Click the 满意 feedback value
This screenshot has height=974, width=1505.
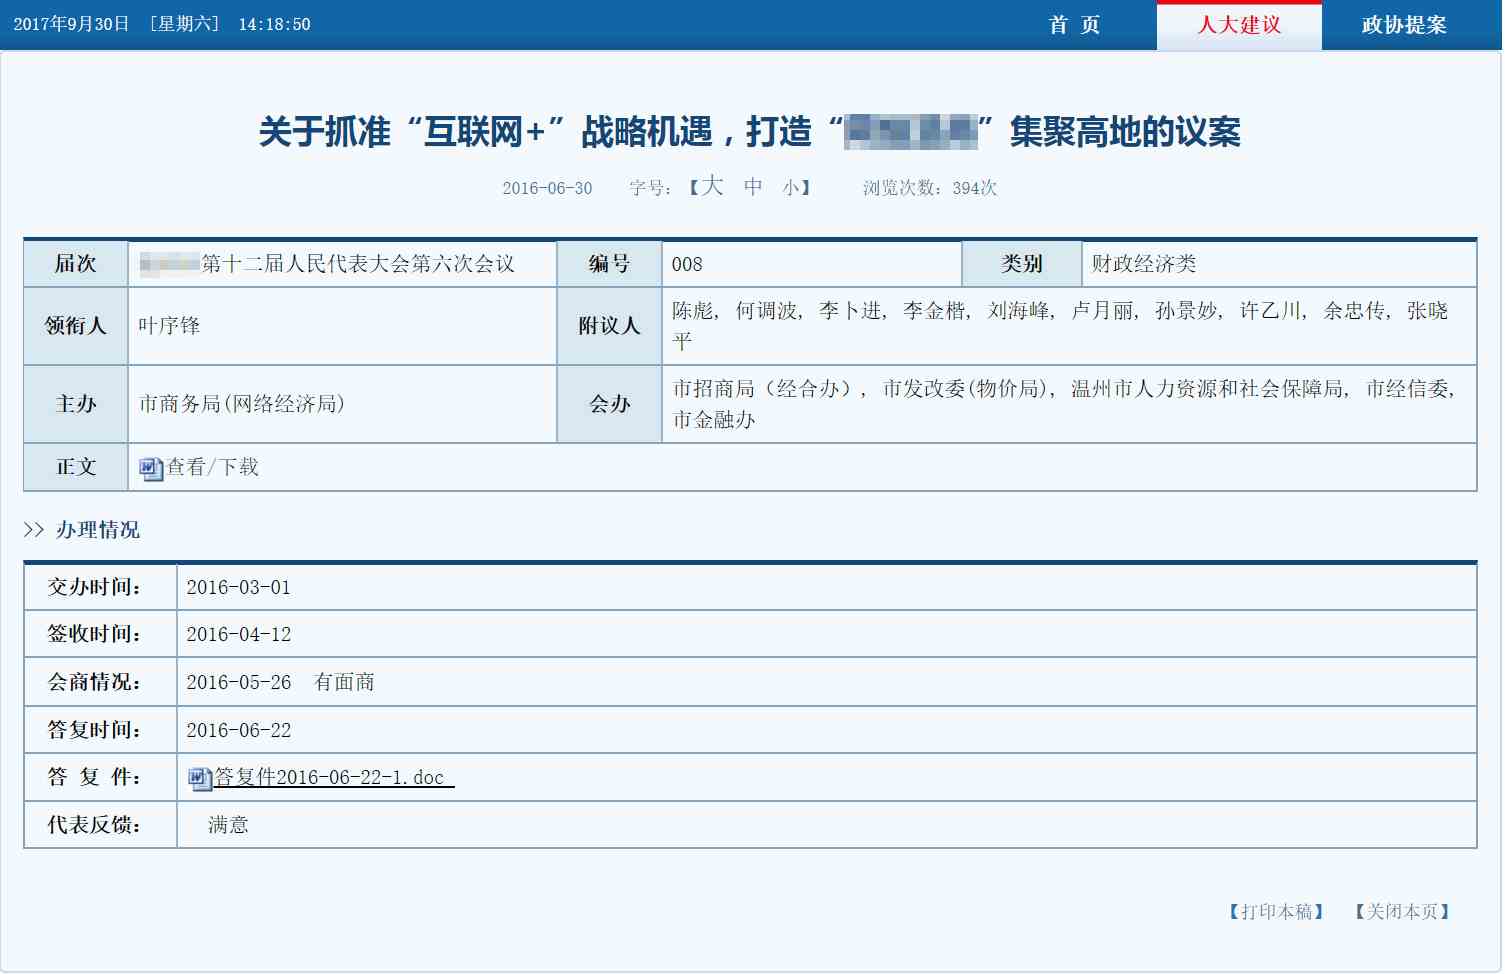[x=228, y=825]
